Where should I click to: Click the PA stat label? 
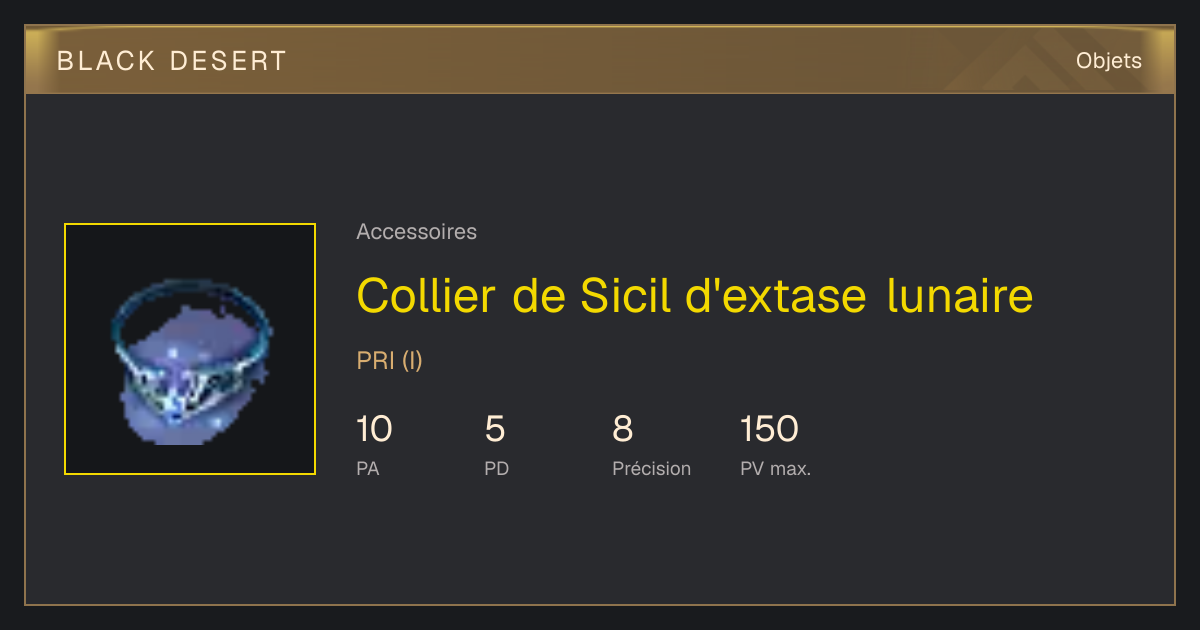pos(367,468)
